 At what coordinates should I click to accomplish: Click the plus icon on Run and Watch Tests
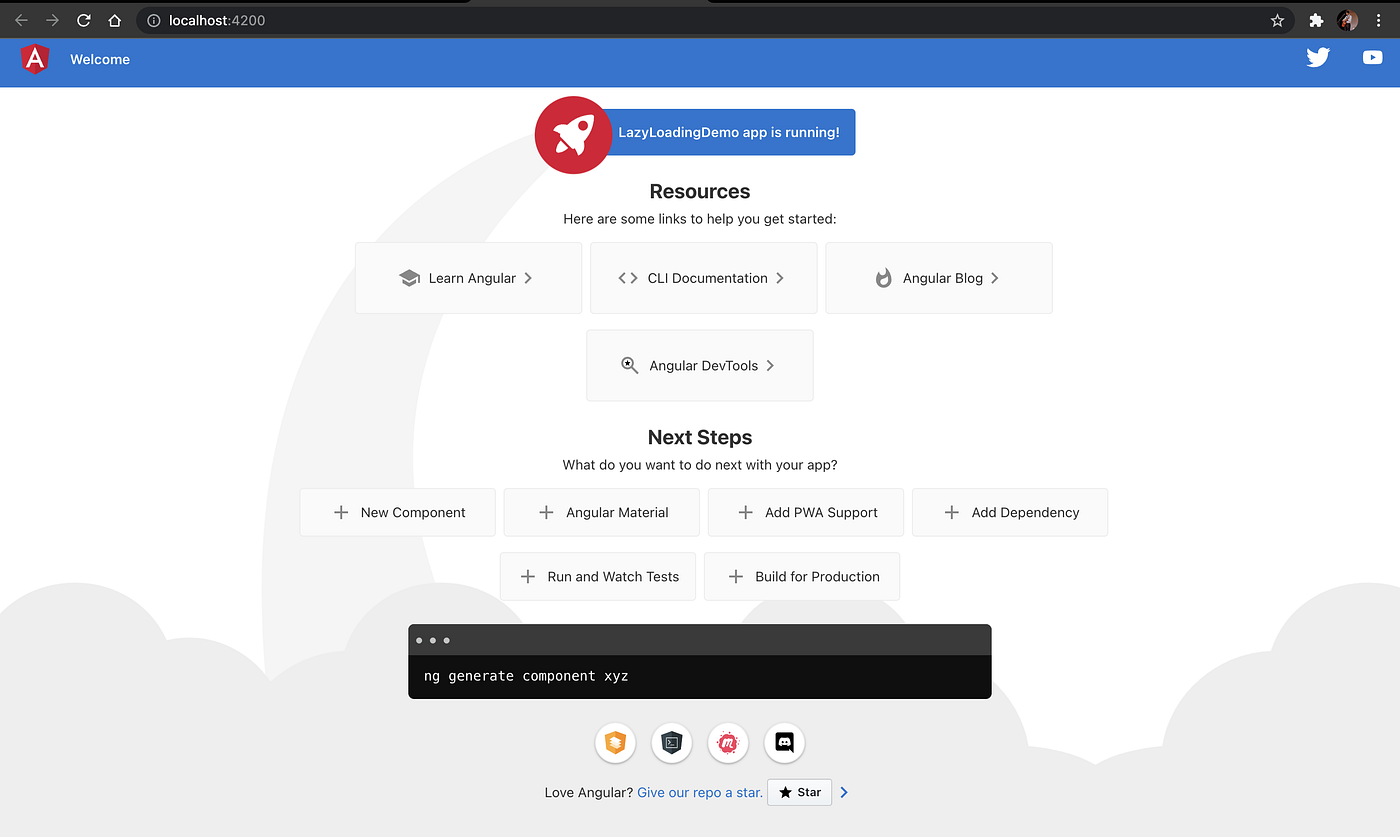528,576
